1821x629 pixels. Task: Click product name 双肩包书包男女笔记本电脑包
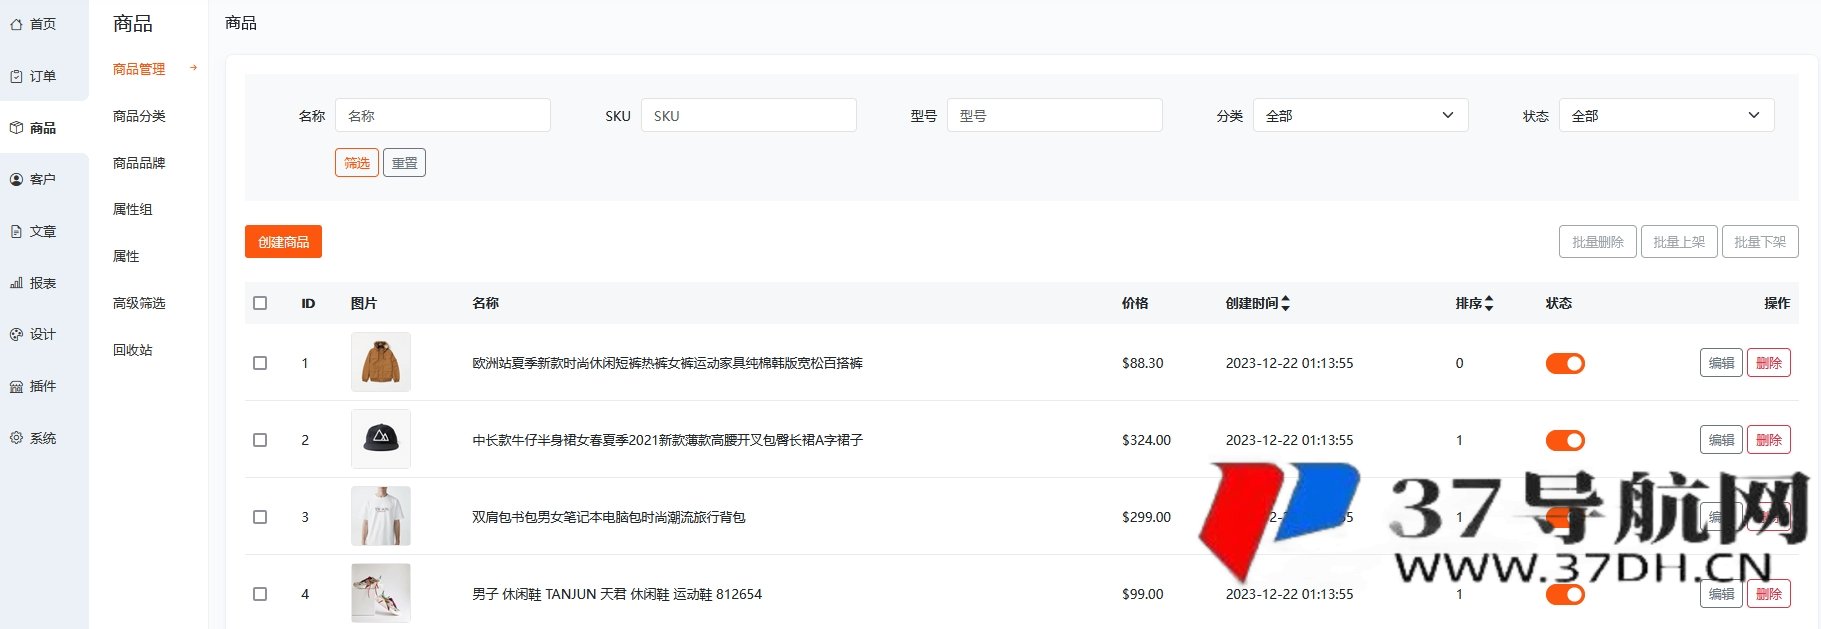tap(609, 517)
